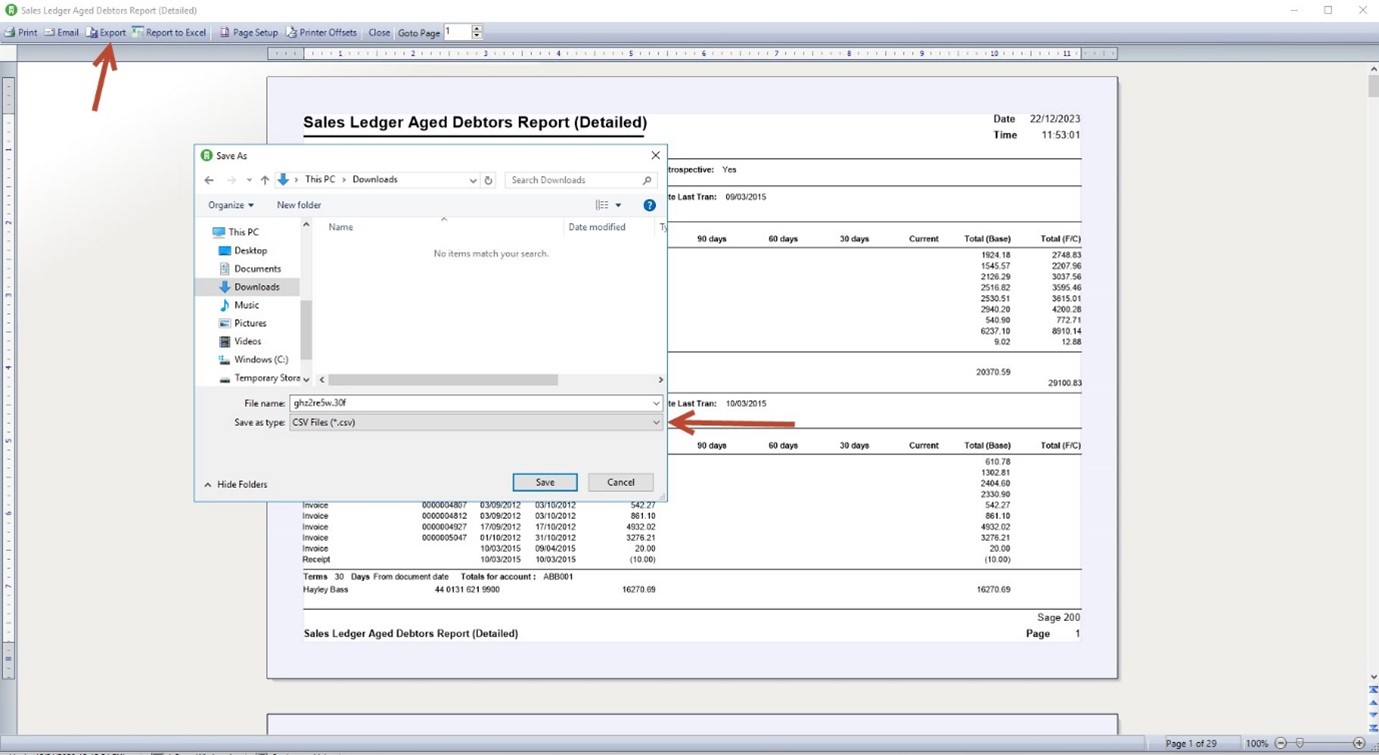
Task: Open Page Setup from the toolbar
Action: pyautogui.click(x=249, y=32)
